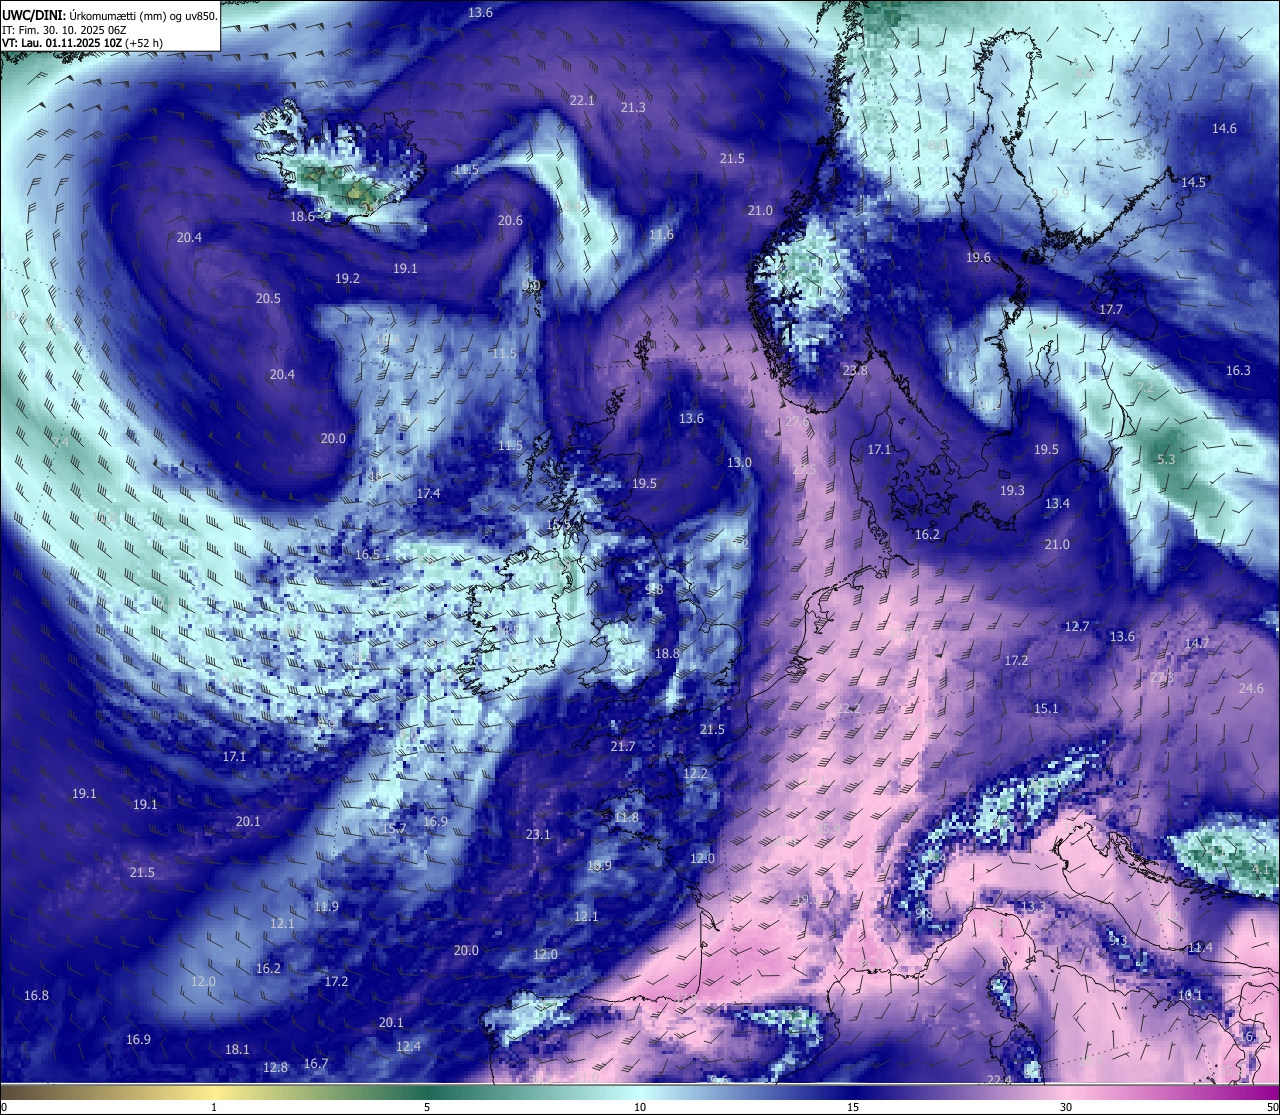Click the legend tick label 50

(1272, 1107)
